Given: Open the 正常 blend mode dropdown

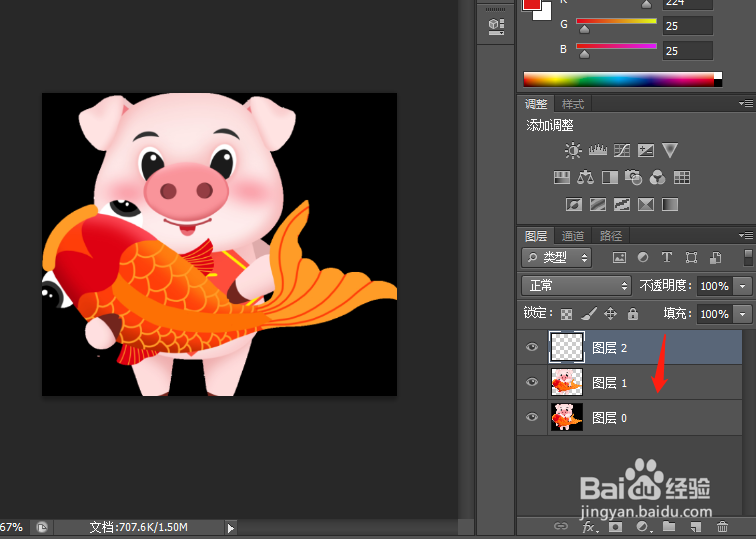Looking at the screenshot, I should (x=576, y=286).
